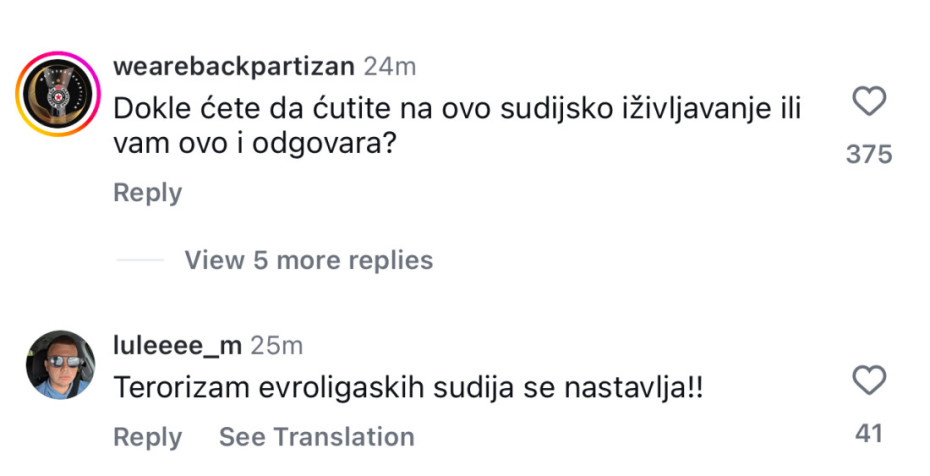
Task: Click the 24m timestamp
Action: click(390, 67)
